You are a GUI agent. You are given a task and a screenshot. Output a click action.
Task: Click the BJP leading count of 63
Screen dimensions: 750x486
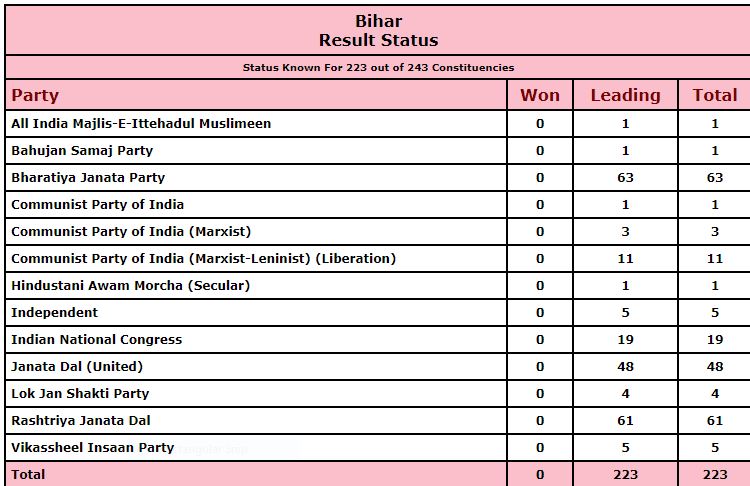tap(625, 177)
